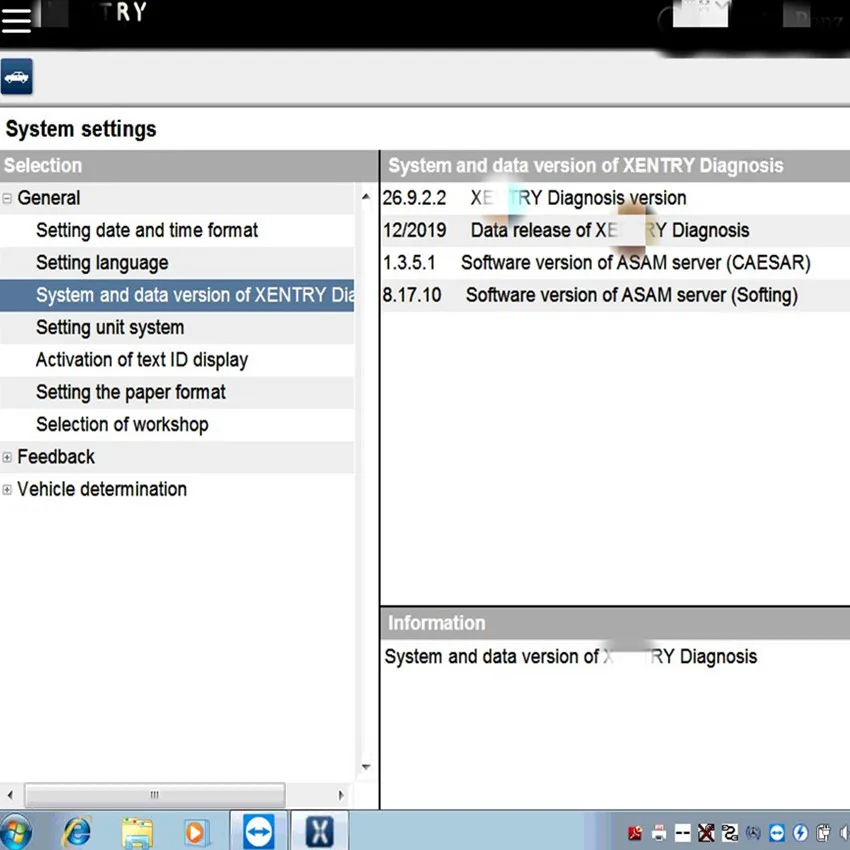Expand the Vehicle determination node
Image resolution: width=850 pixels, height=850 pixels.
point(7,490)
